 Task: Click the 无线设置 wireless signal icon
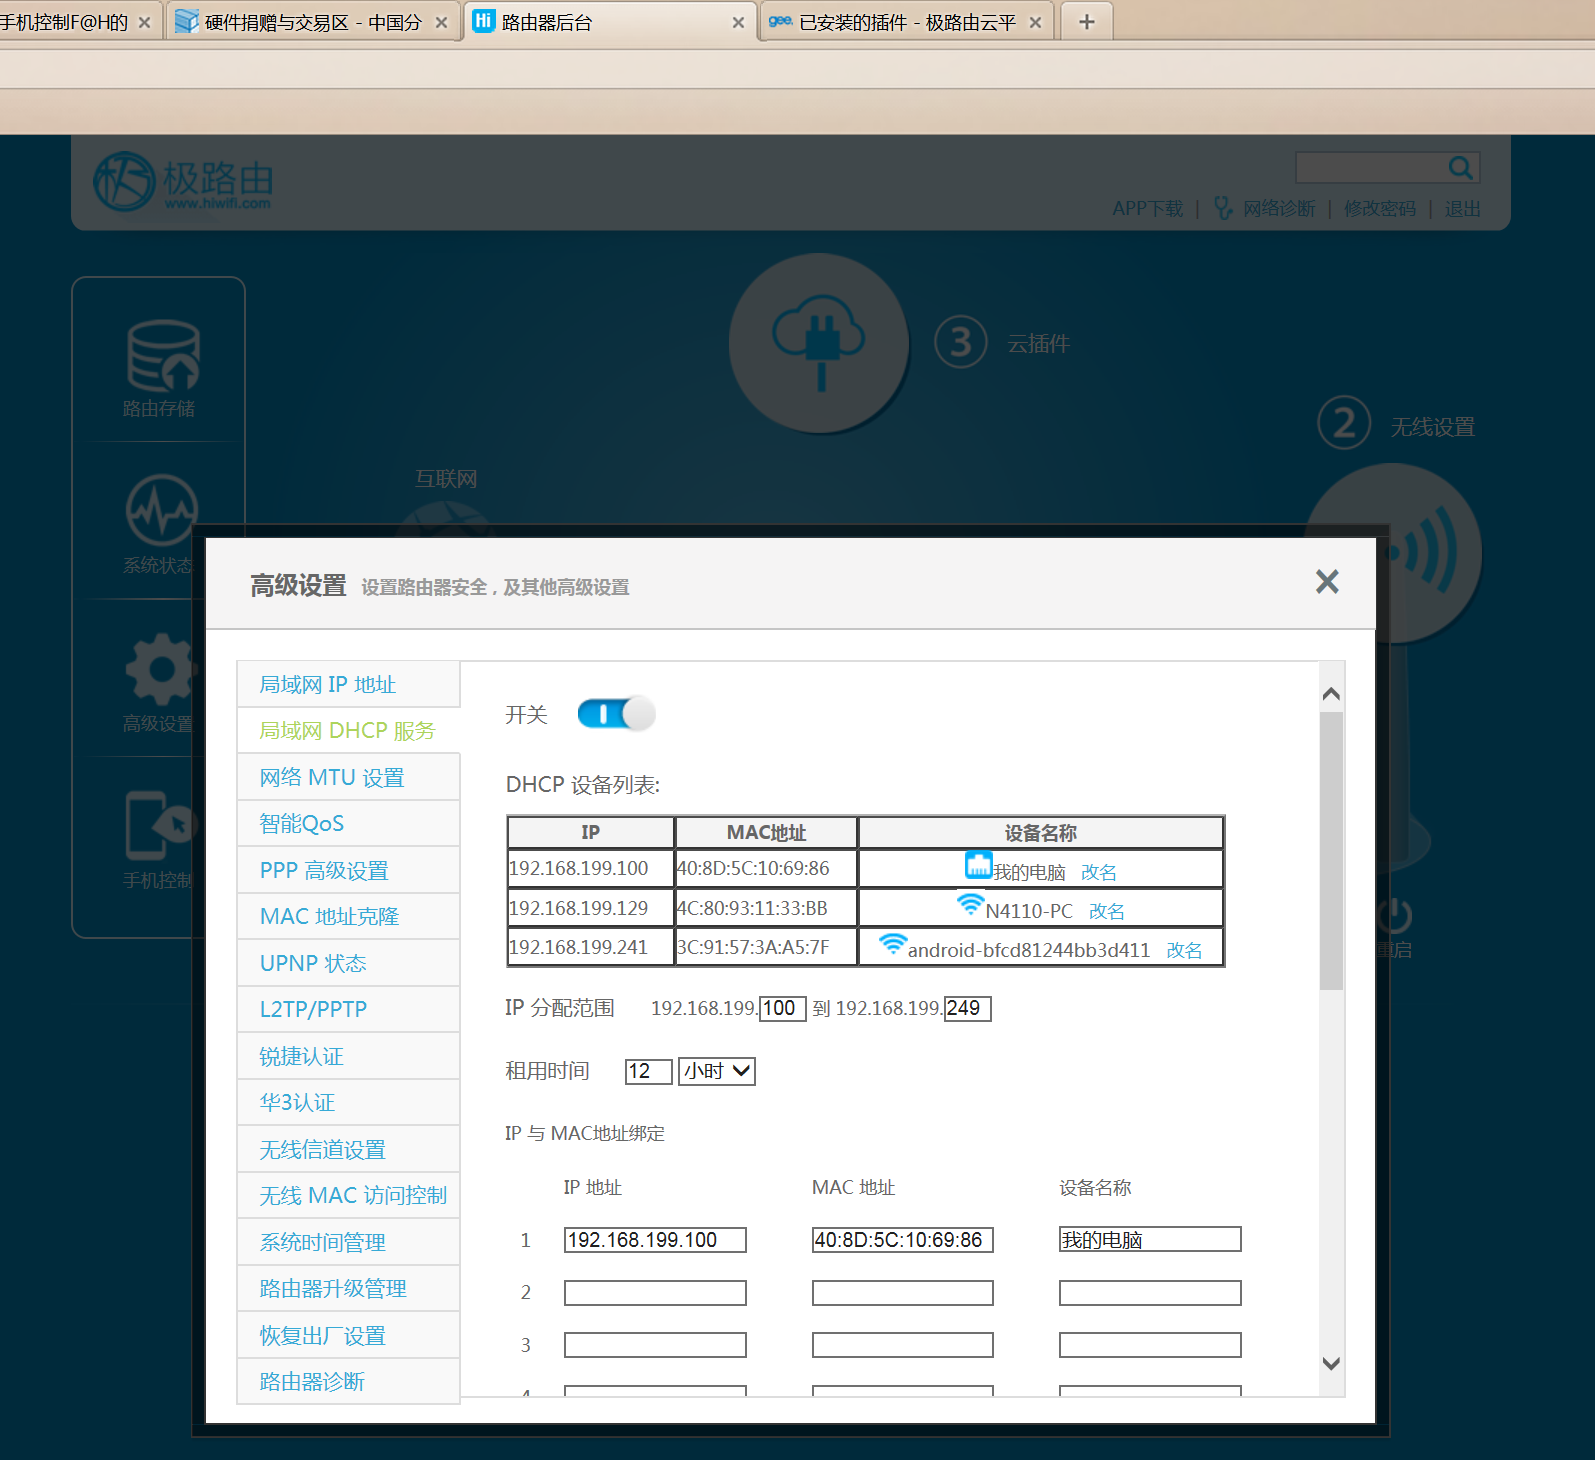click(1393, 553)
